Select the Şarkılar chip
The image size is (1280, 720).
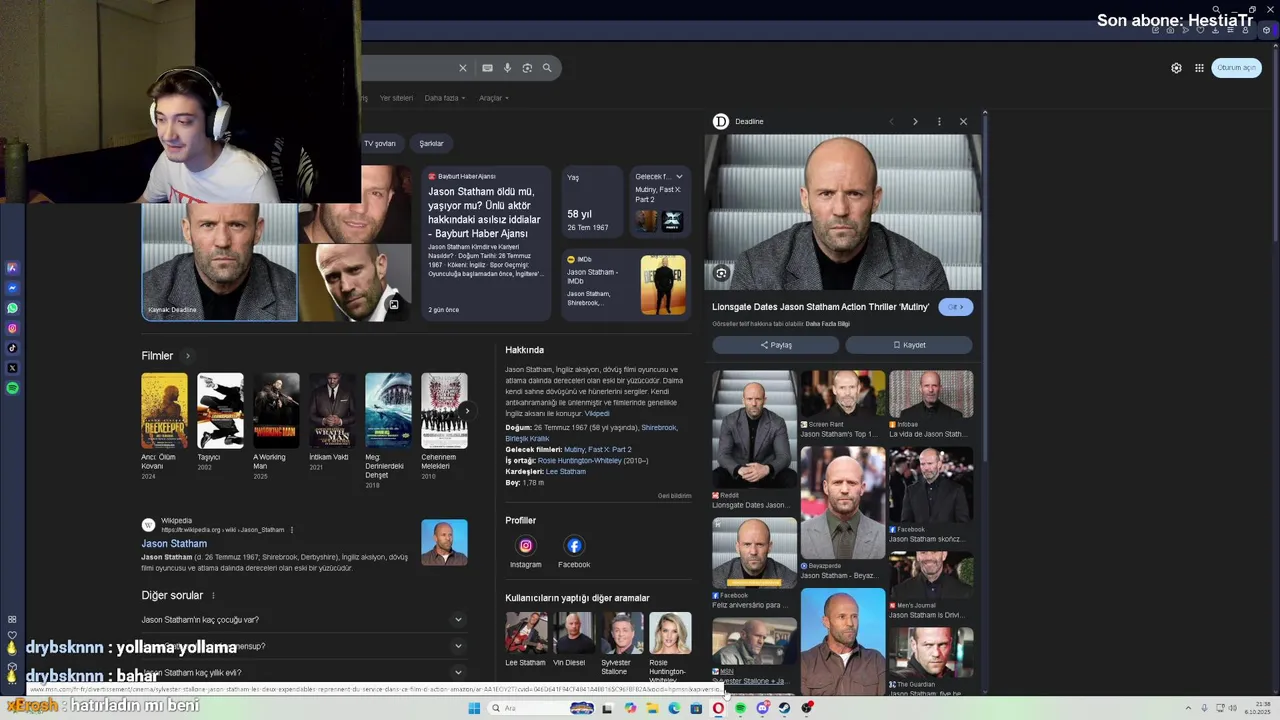pos(432,143)
